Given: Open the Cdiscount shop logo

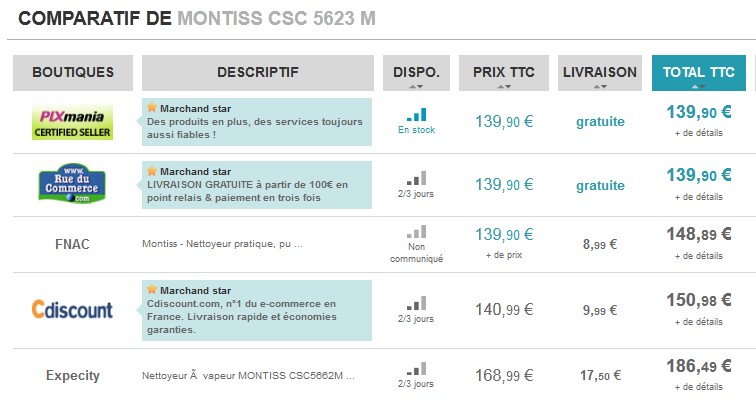Looking at the screenshot, I should [72, 309].
